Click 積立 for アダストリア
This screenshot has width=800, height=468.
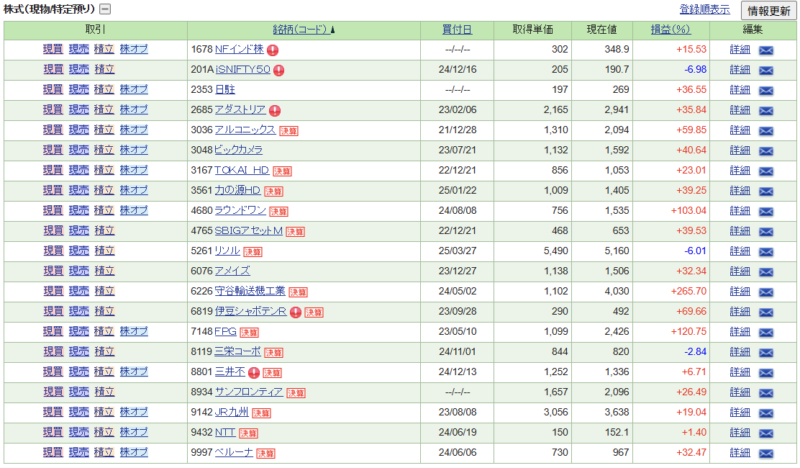104,110
